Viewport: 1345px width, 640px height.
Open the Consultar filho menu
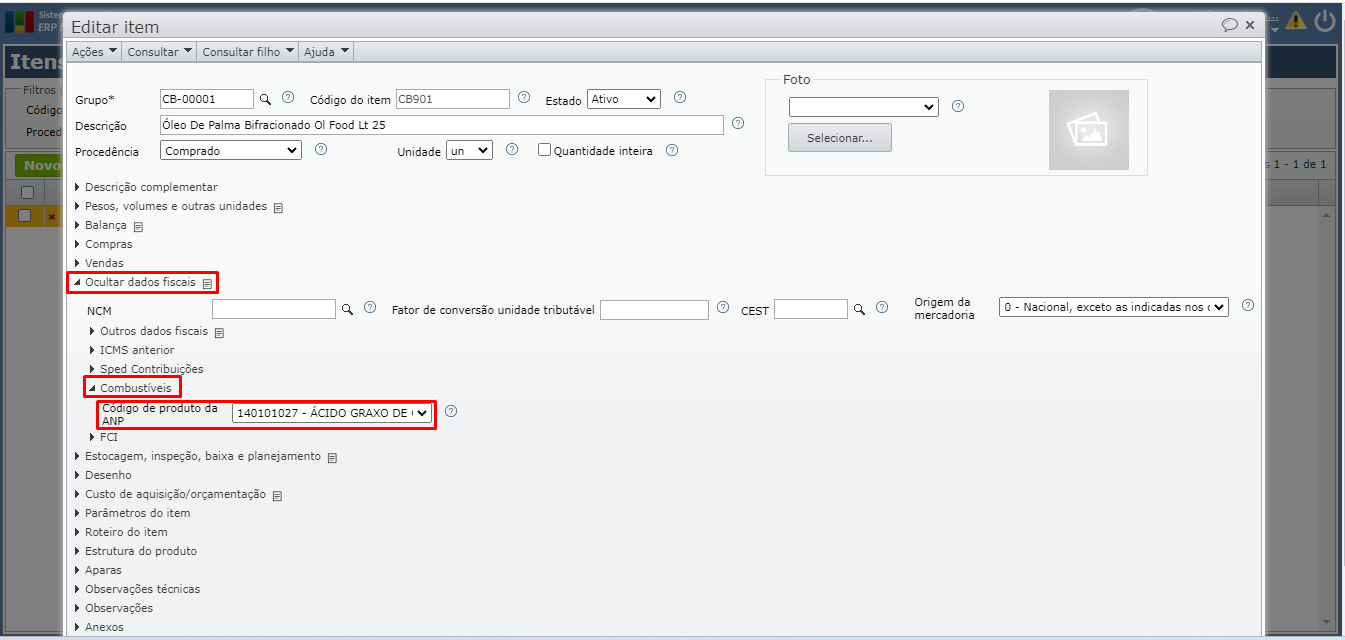point(248,51)
